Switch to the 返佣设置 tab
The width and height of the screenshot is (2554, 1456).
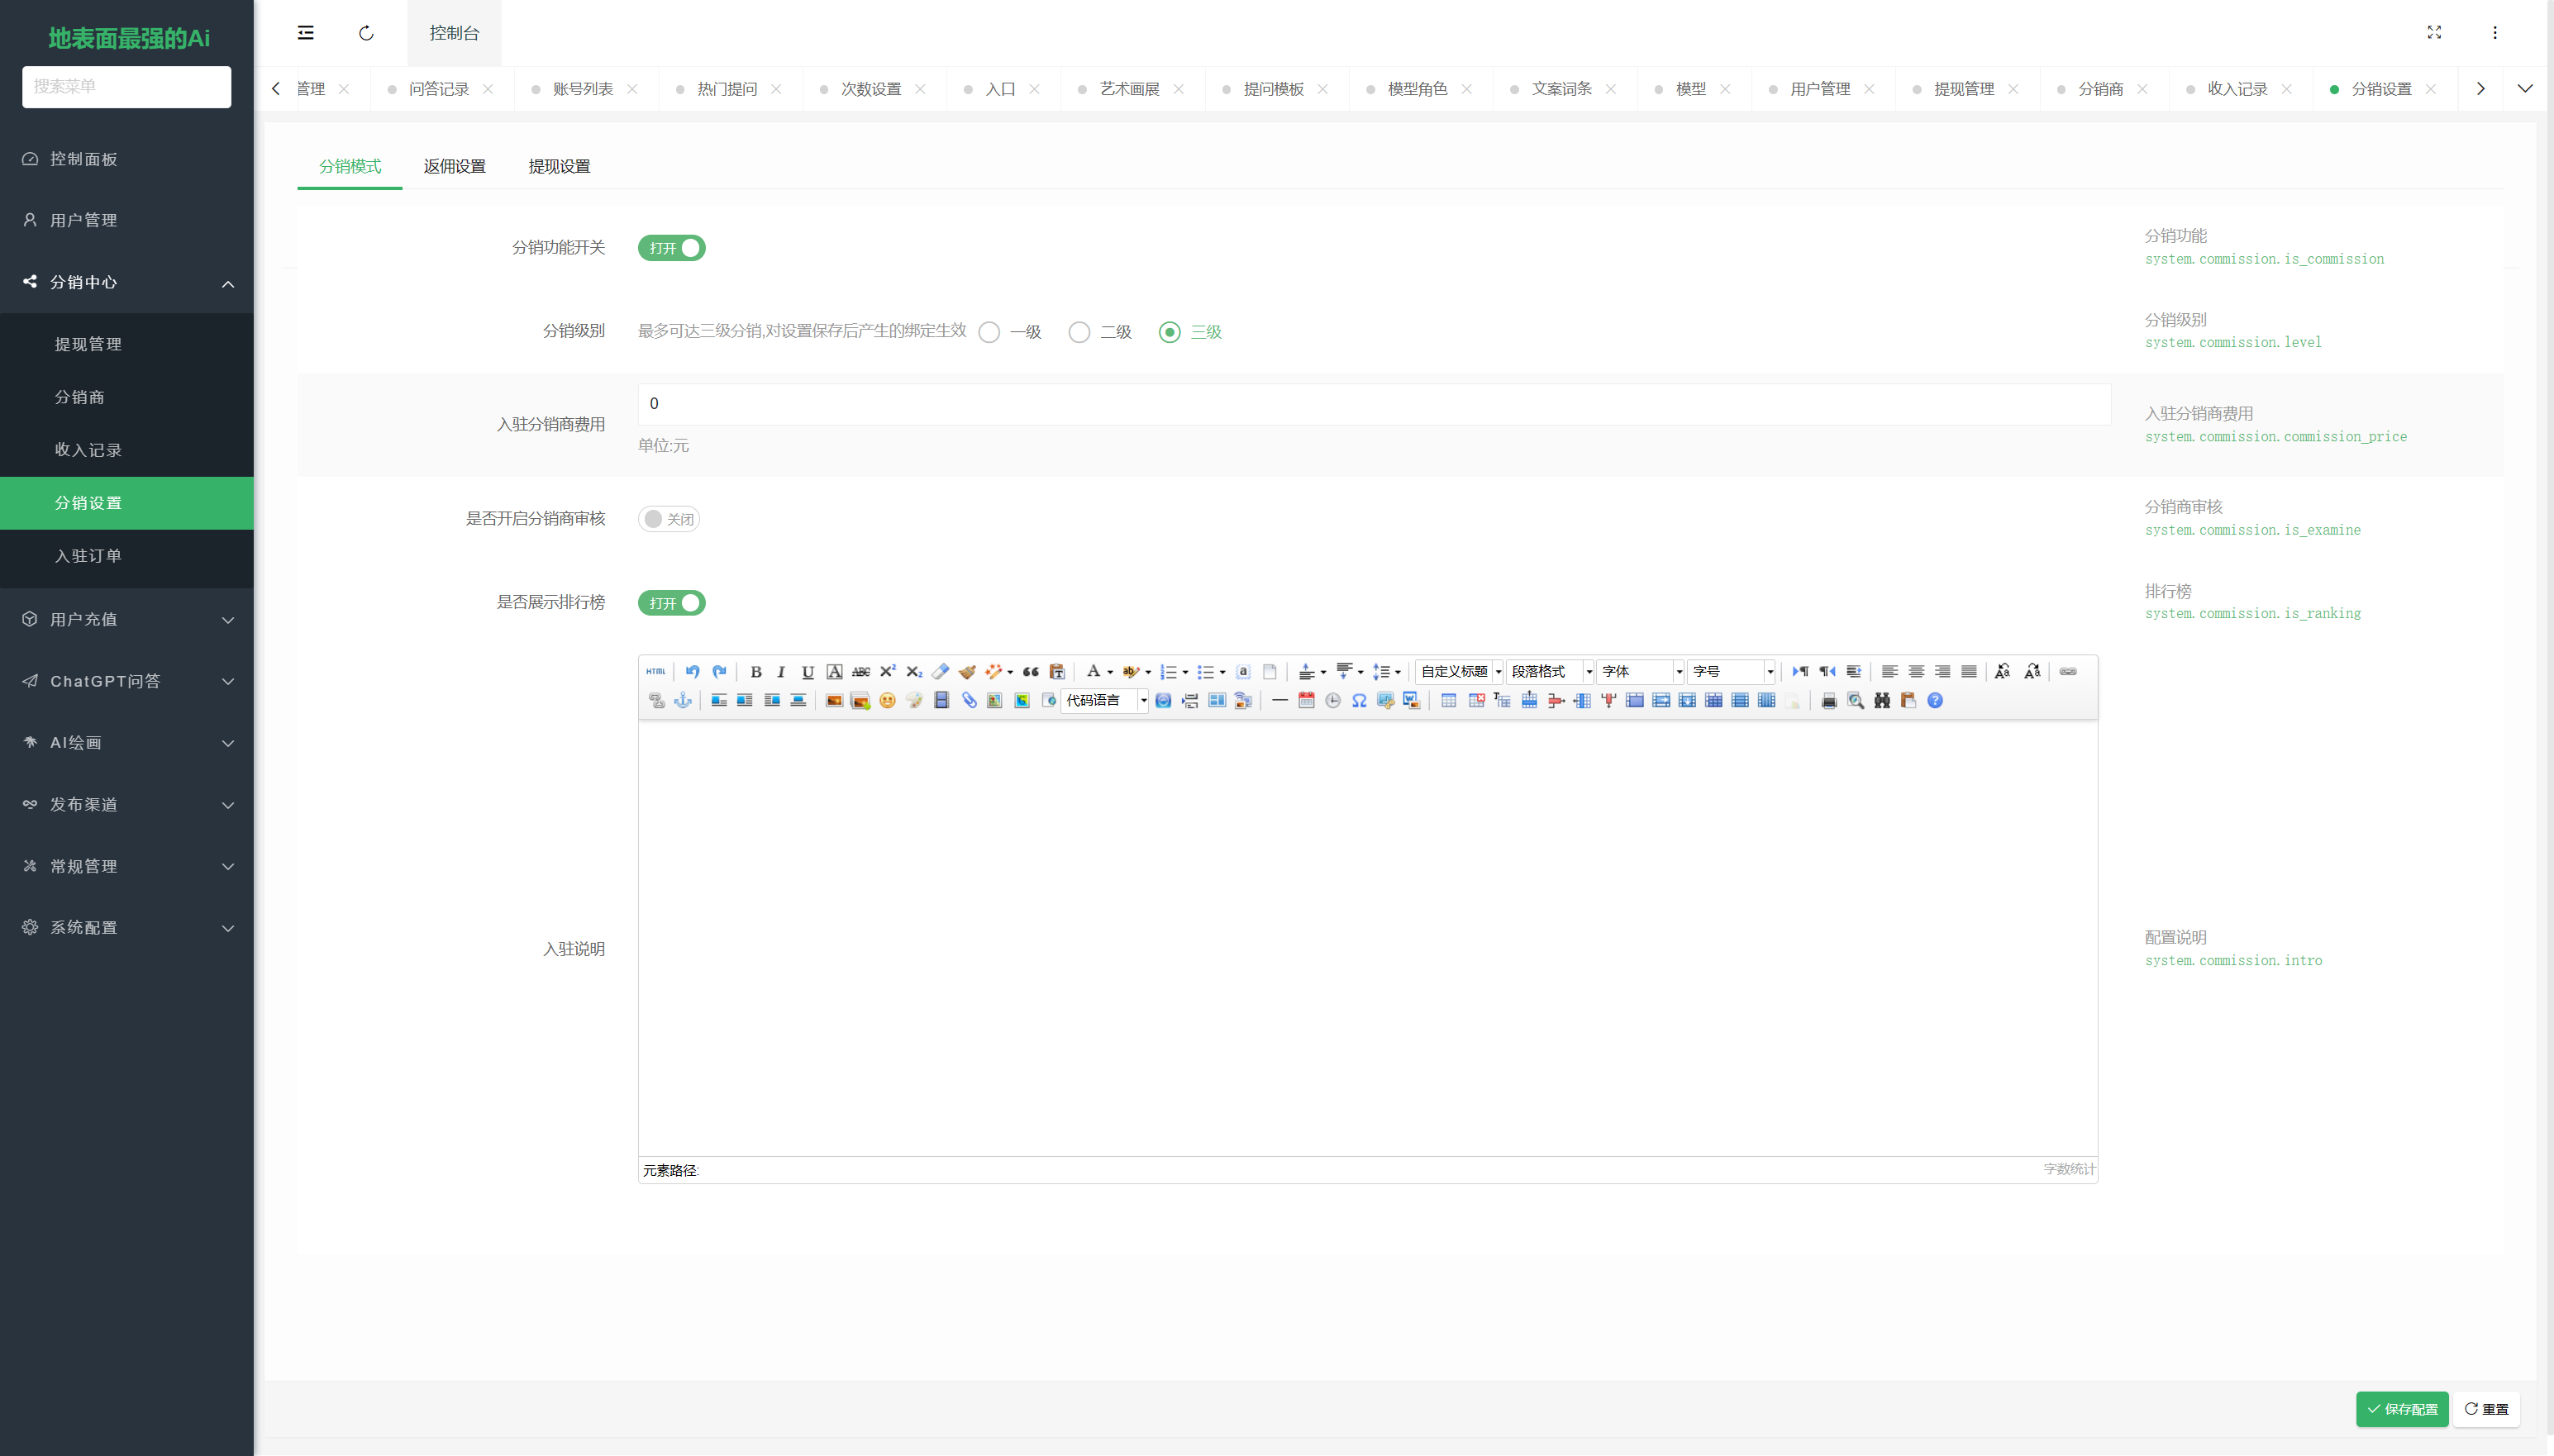click(x=454, y=167)
